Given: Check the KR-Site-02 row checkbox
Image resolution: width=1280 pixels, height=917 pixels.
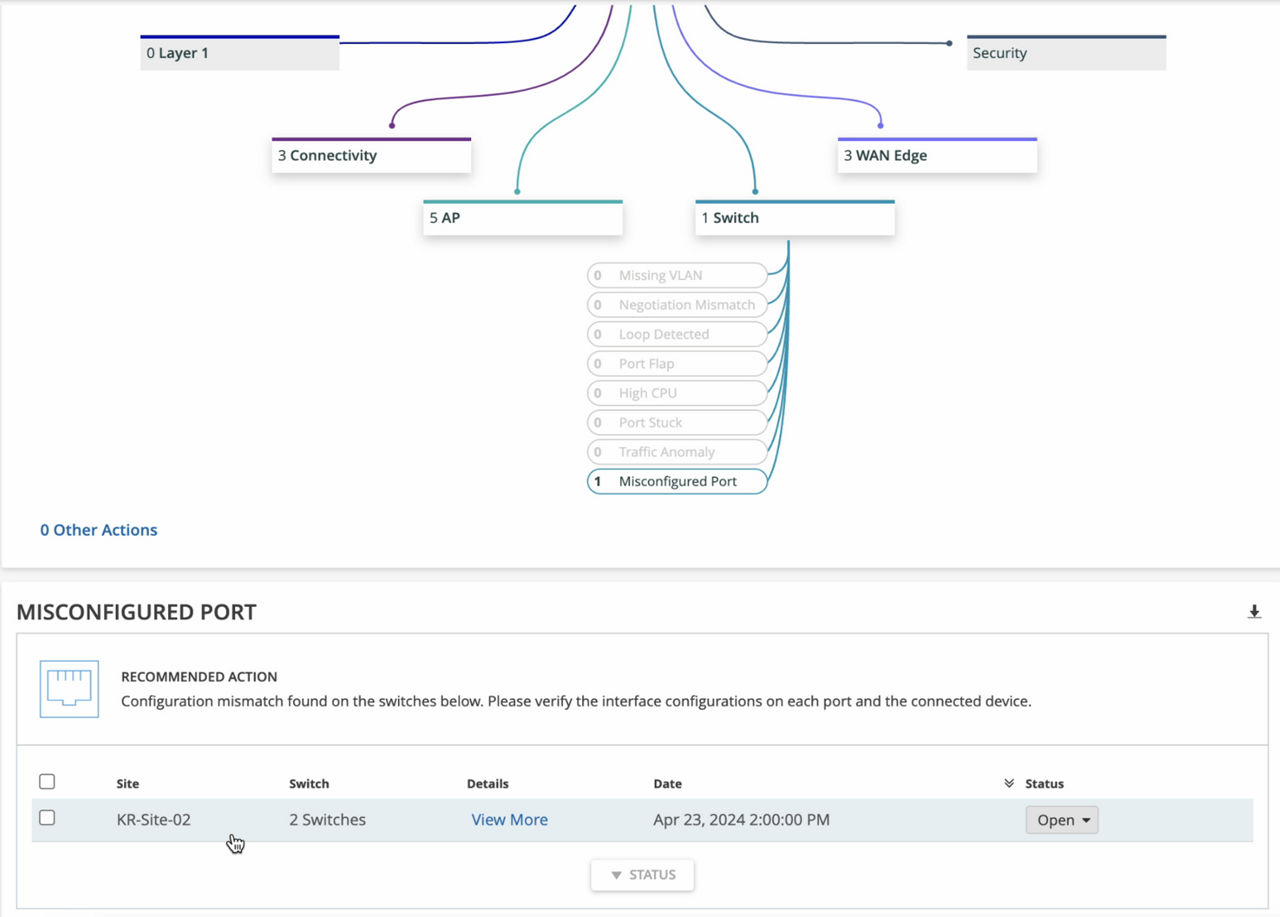Looking at the screenshot, I should (47, 818).
